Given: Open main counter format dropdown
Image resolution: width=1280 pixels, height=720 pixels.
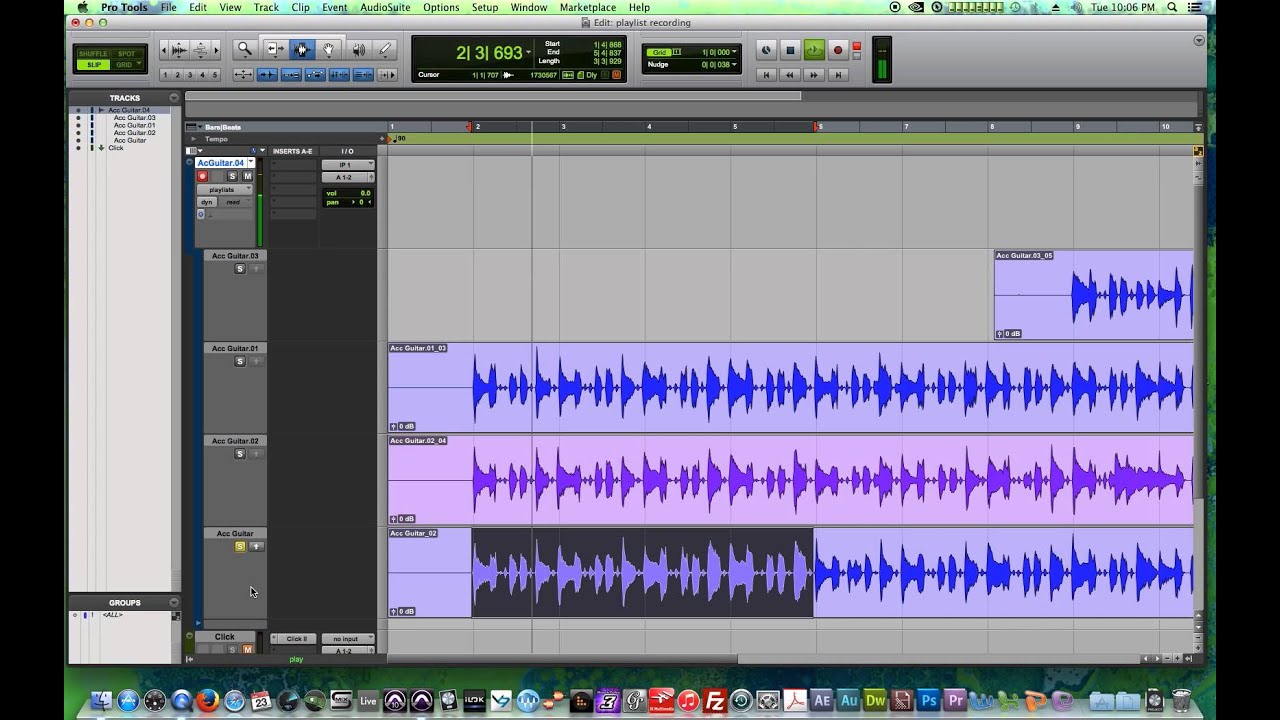Looking at the screenshot, I should point(529,53).
